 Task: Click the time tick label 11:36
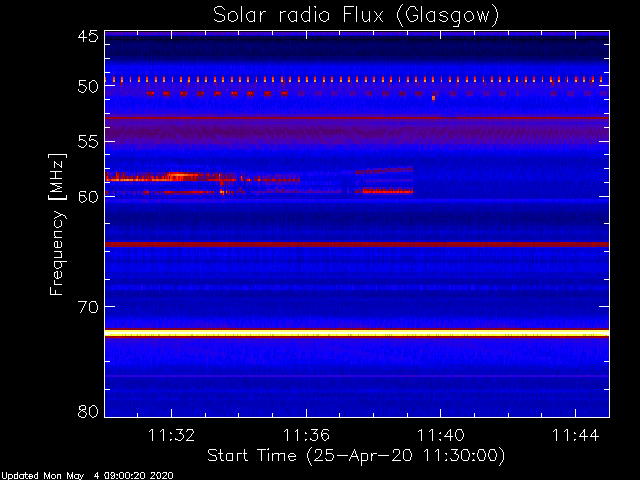click(x=306, y=435)
